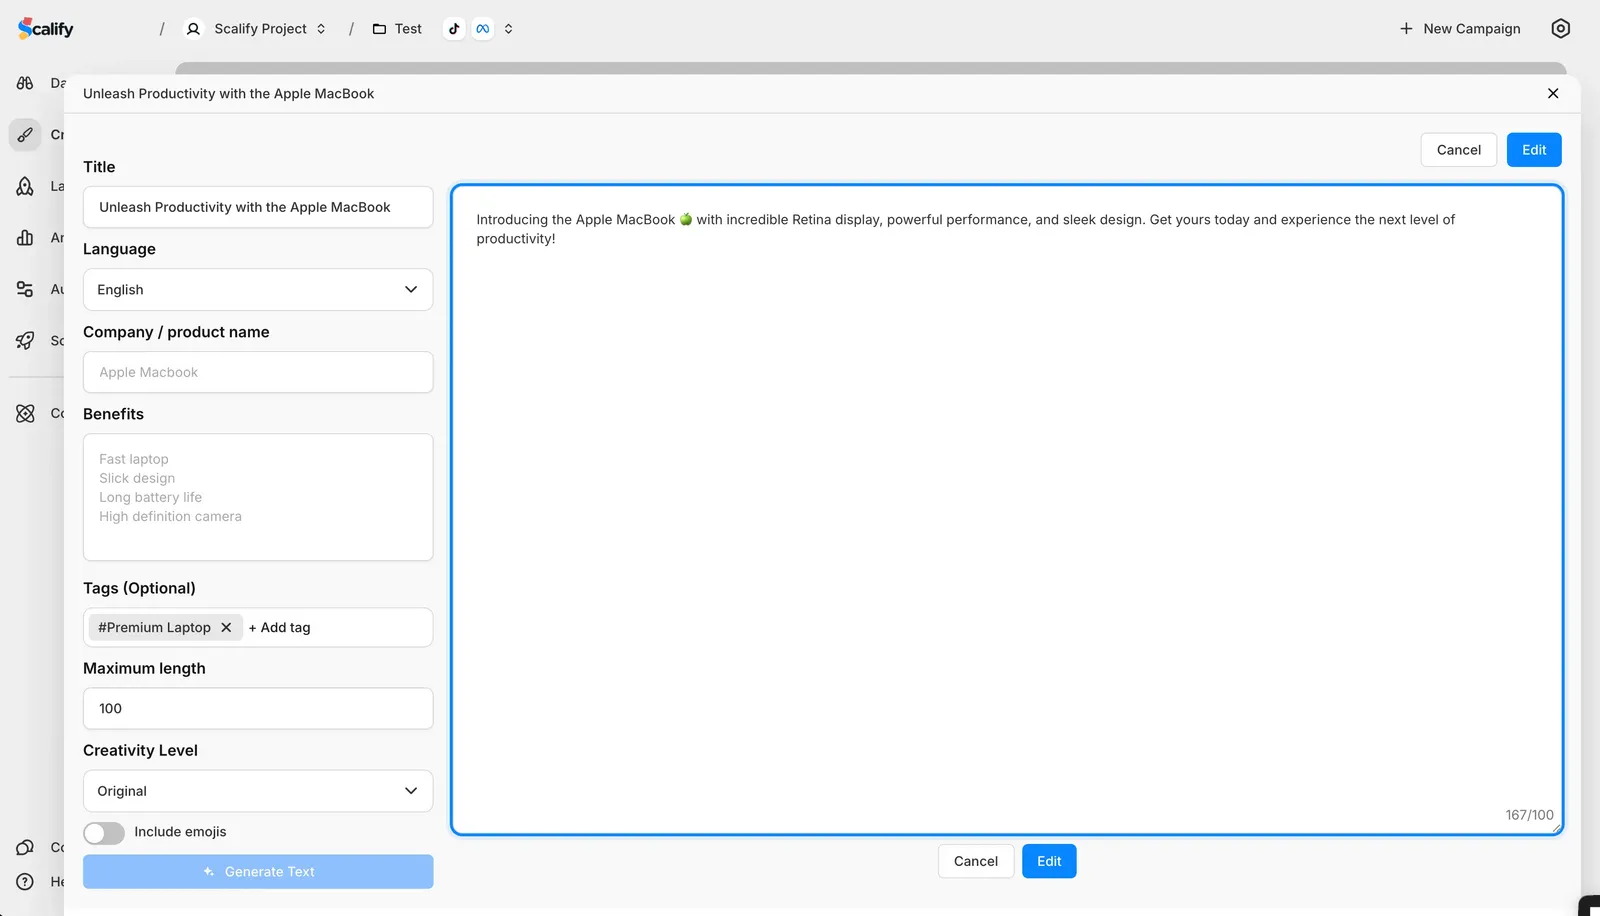Click the Maximum length input field
This screenshot has width=1600, height=916.
click(x=258, y=709)
